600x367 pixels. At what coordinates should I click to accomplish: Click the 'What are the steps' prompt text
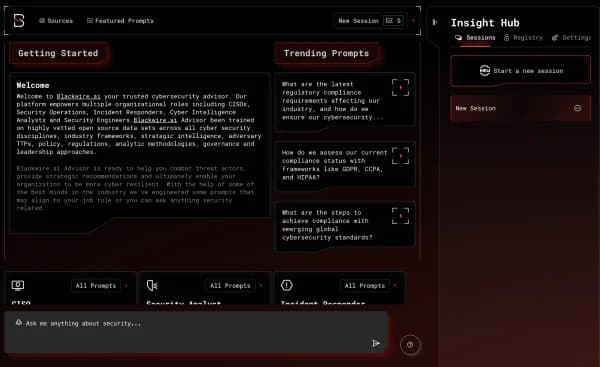point(327,225)
